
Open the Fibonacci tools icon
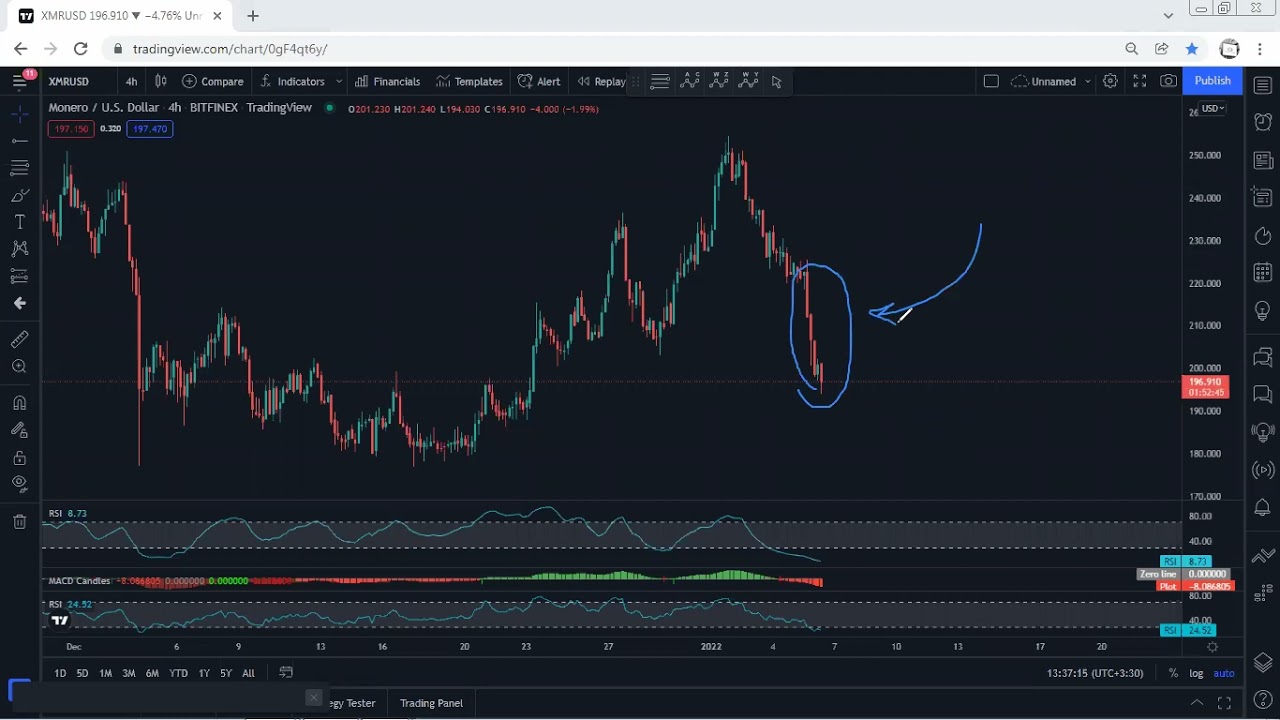tap(19, 168)
